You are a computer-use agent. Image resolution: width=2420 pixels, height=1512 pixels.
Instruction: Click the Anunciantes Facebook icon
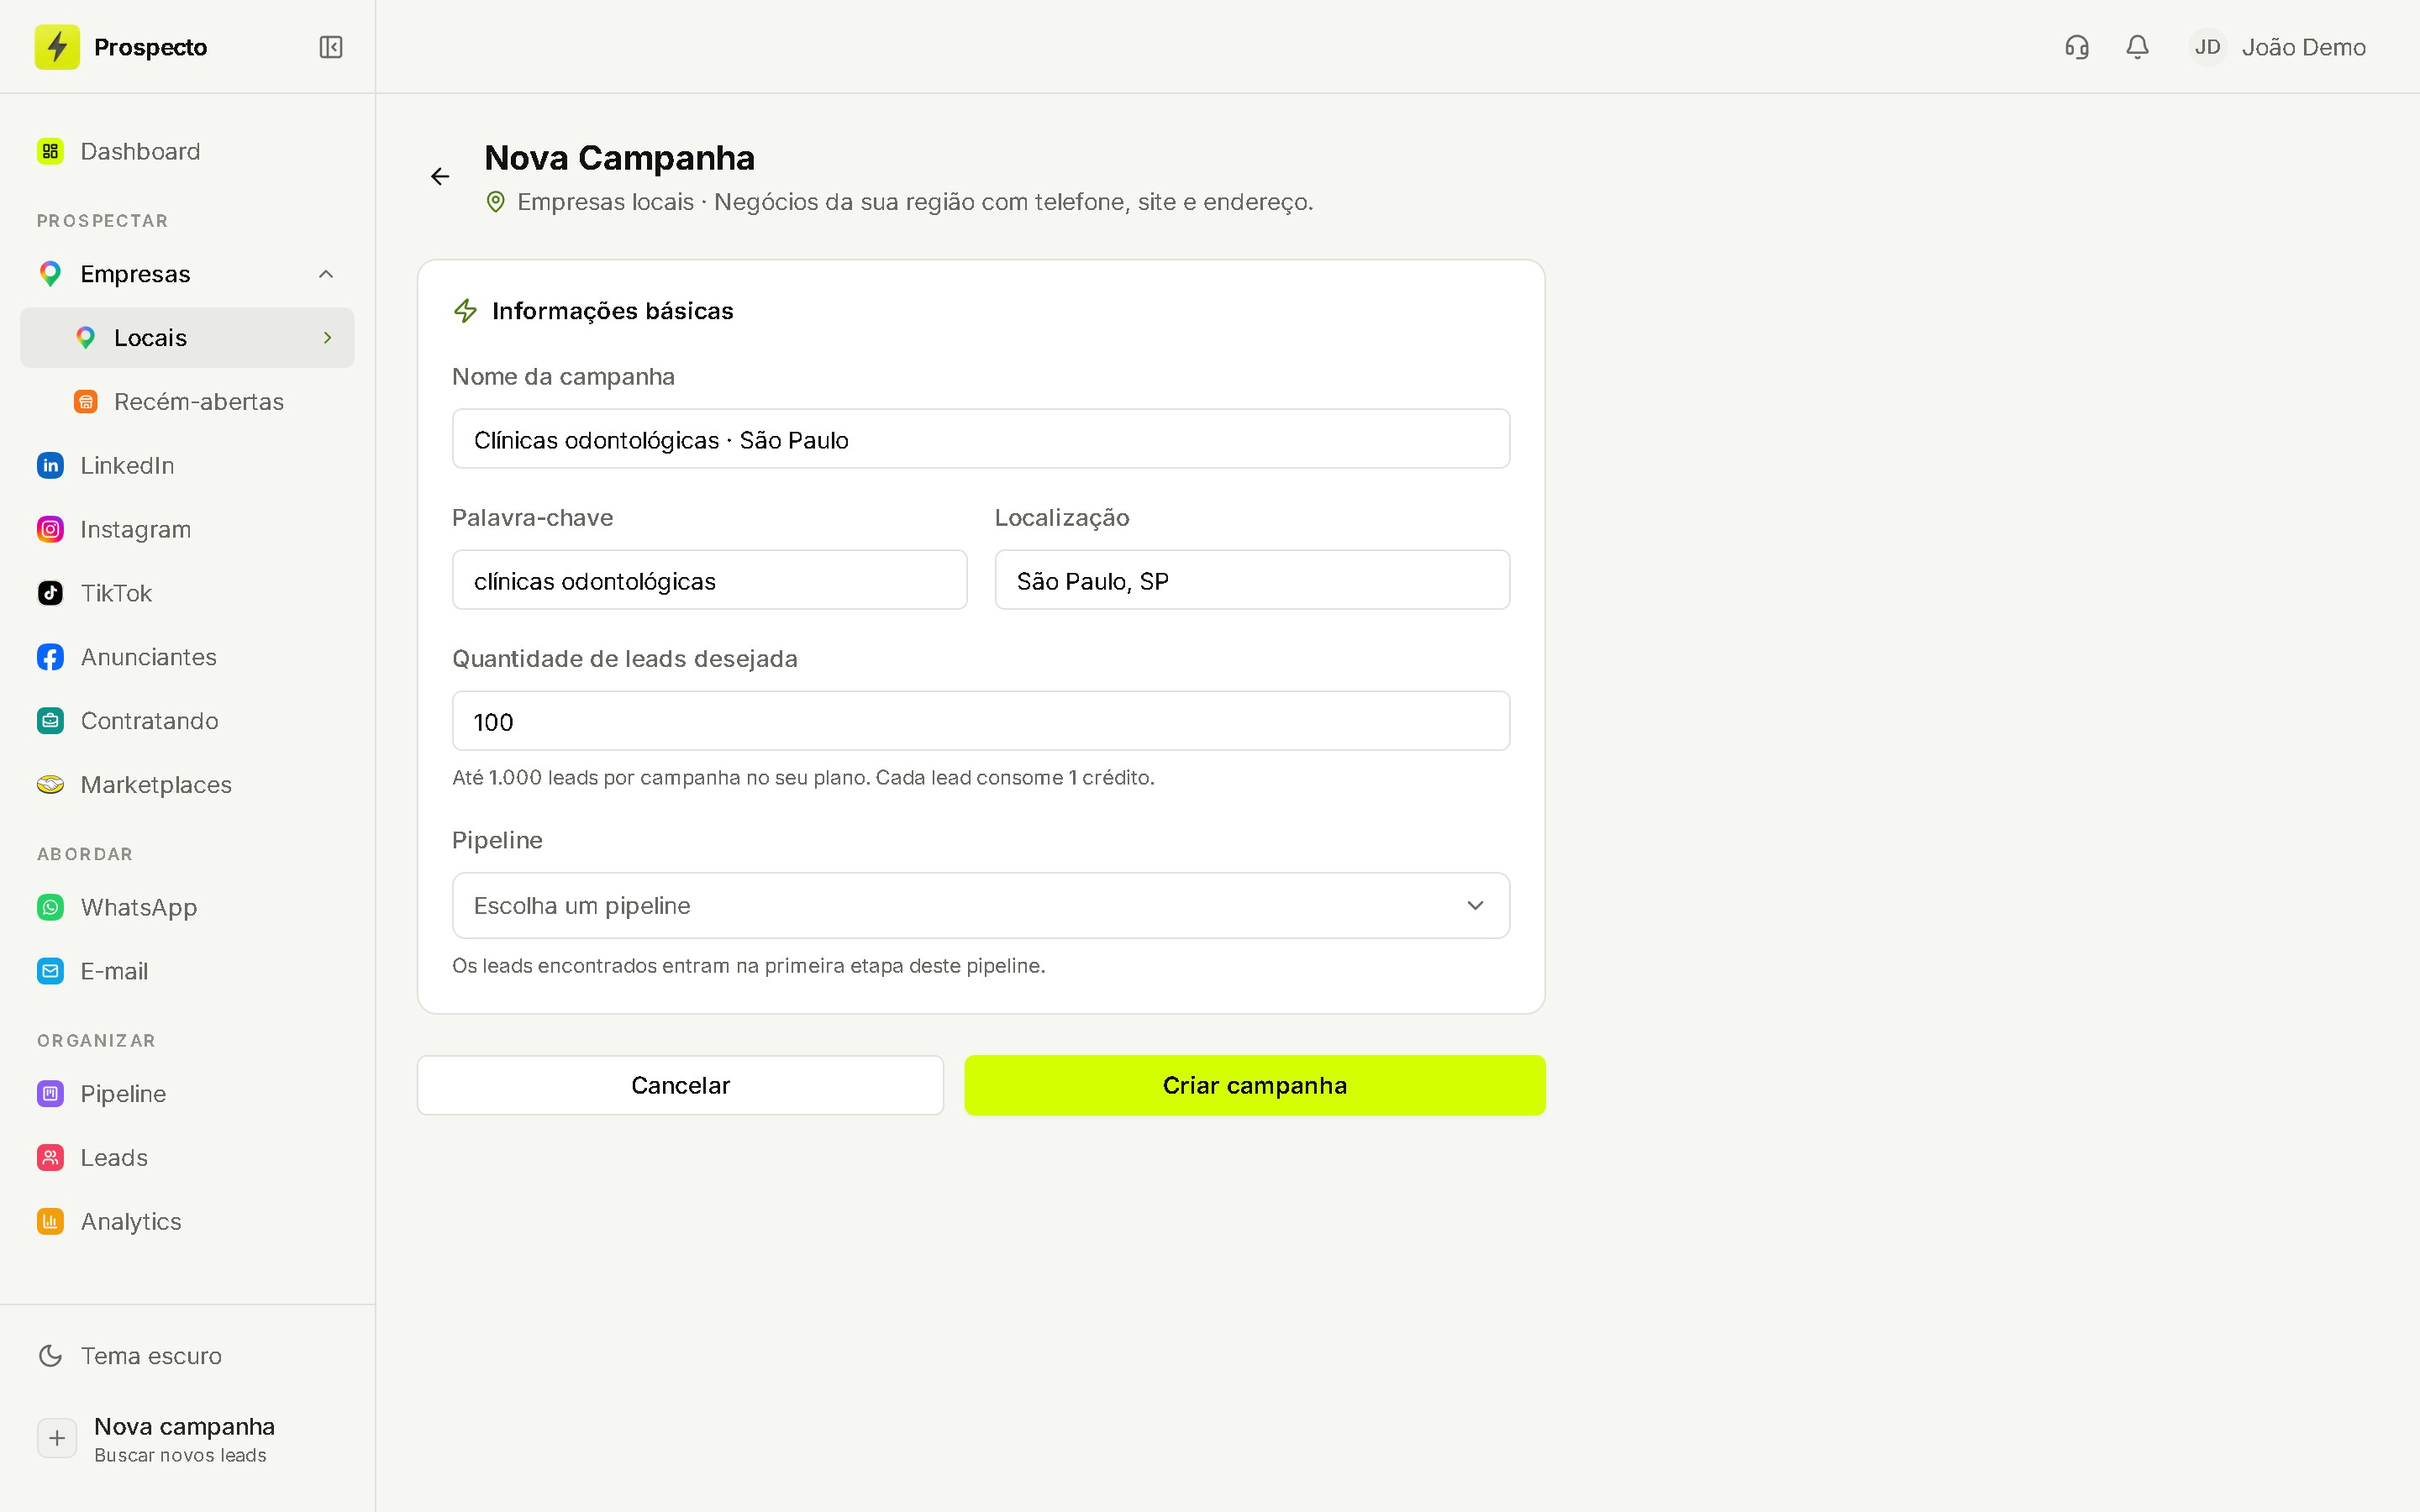tap(50, 657)
